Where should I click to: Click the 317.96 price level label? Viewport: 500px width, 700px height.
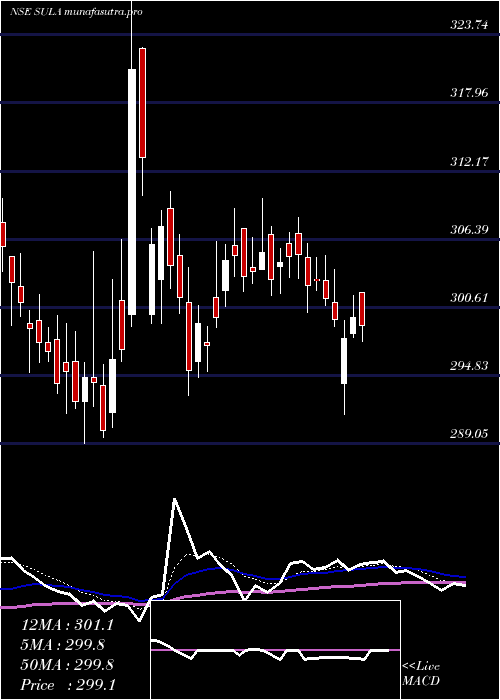coord(469,93)
